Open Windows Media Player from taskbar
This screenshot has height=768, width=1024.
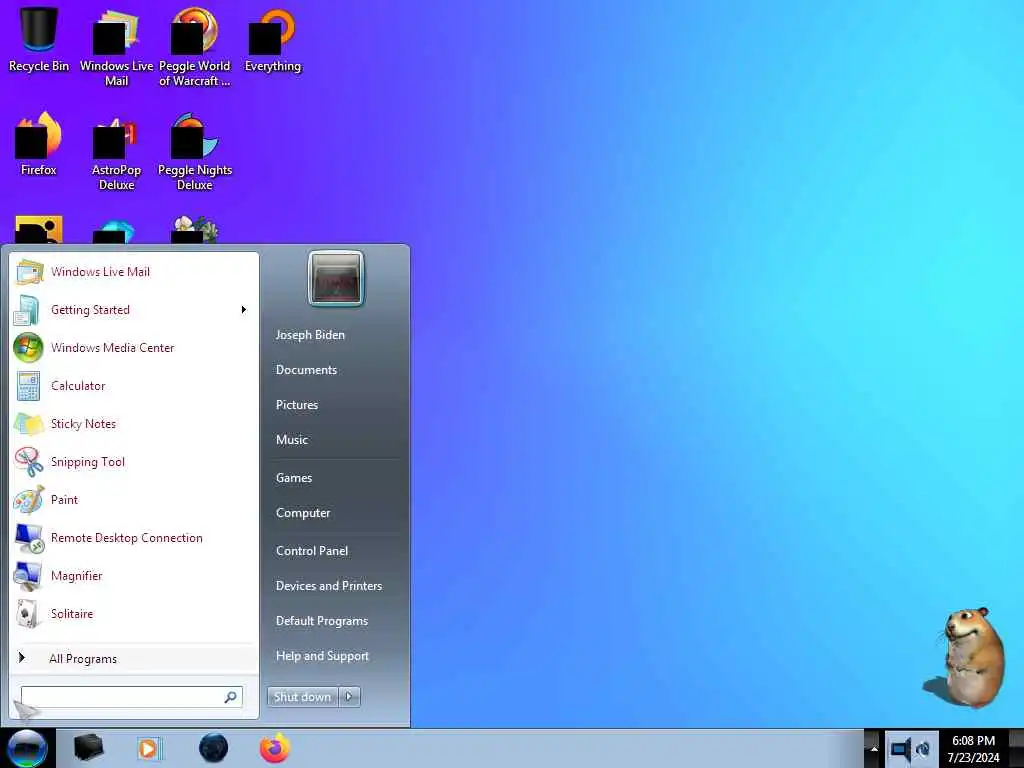click(x=149, y=748)
